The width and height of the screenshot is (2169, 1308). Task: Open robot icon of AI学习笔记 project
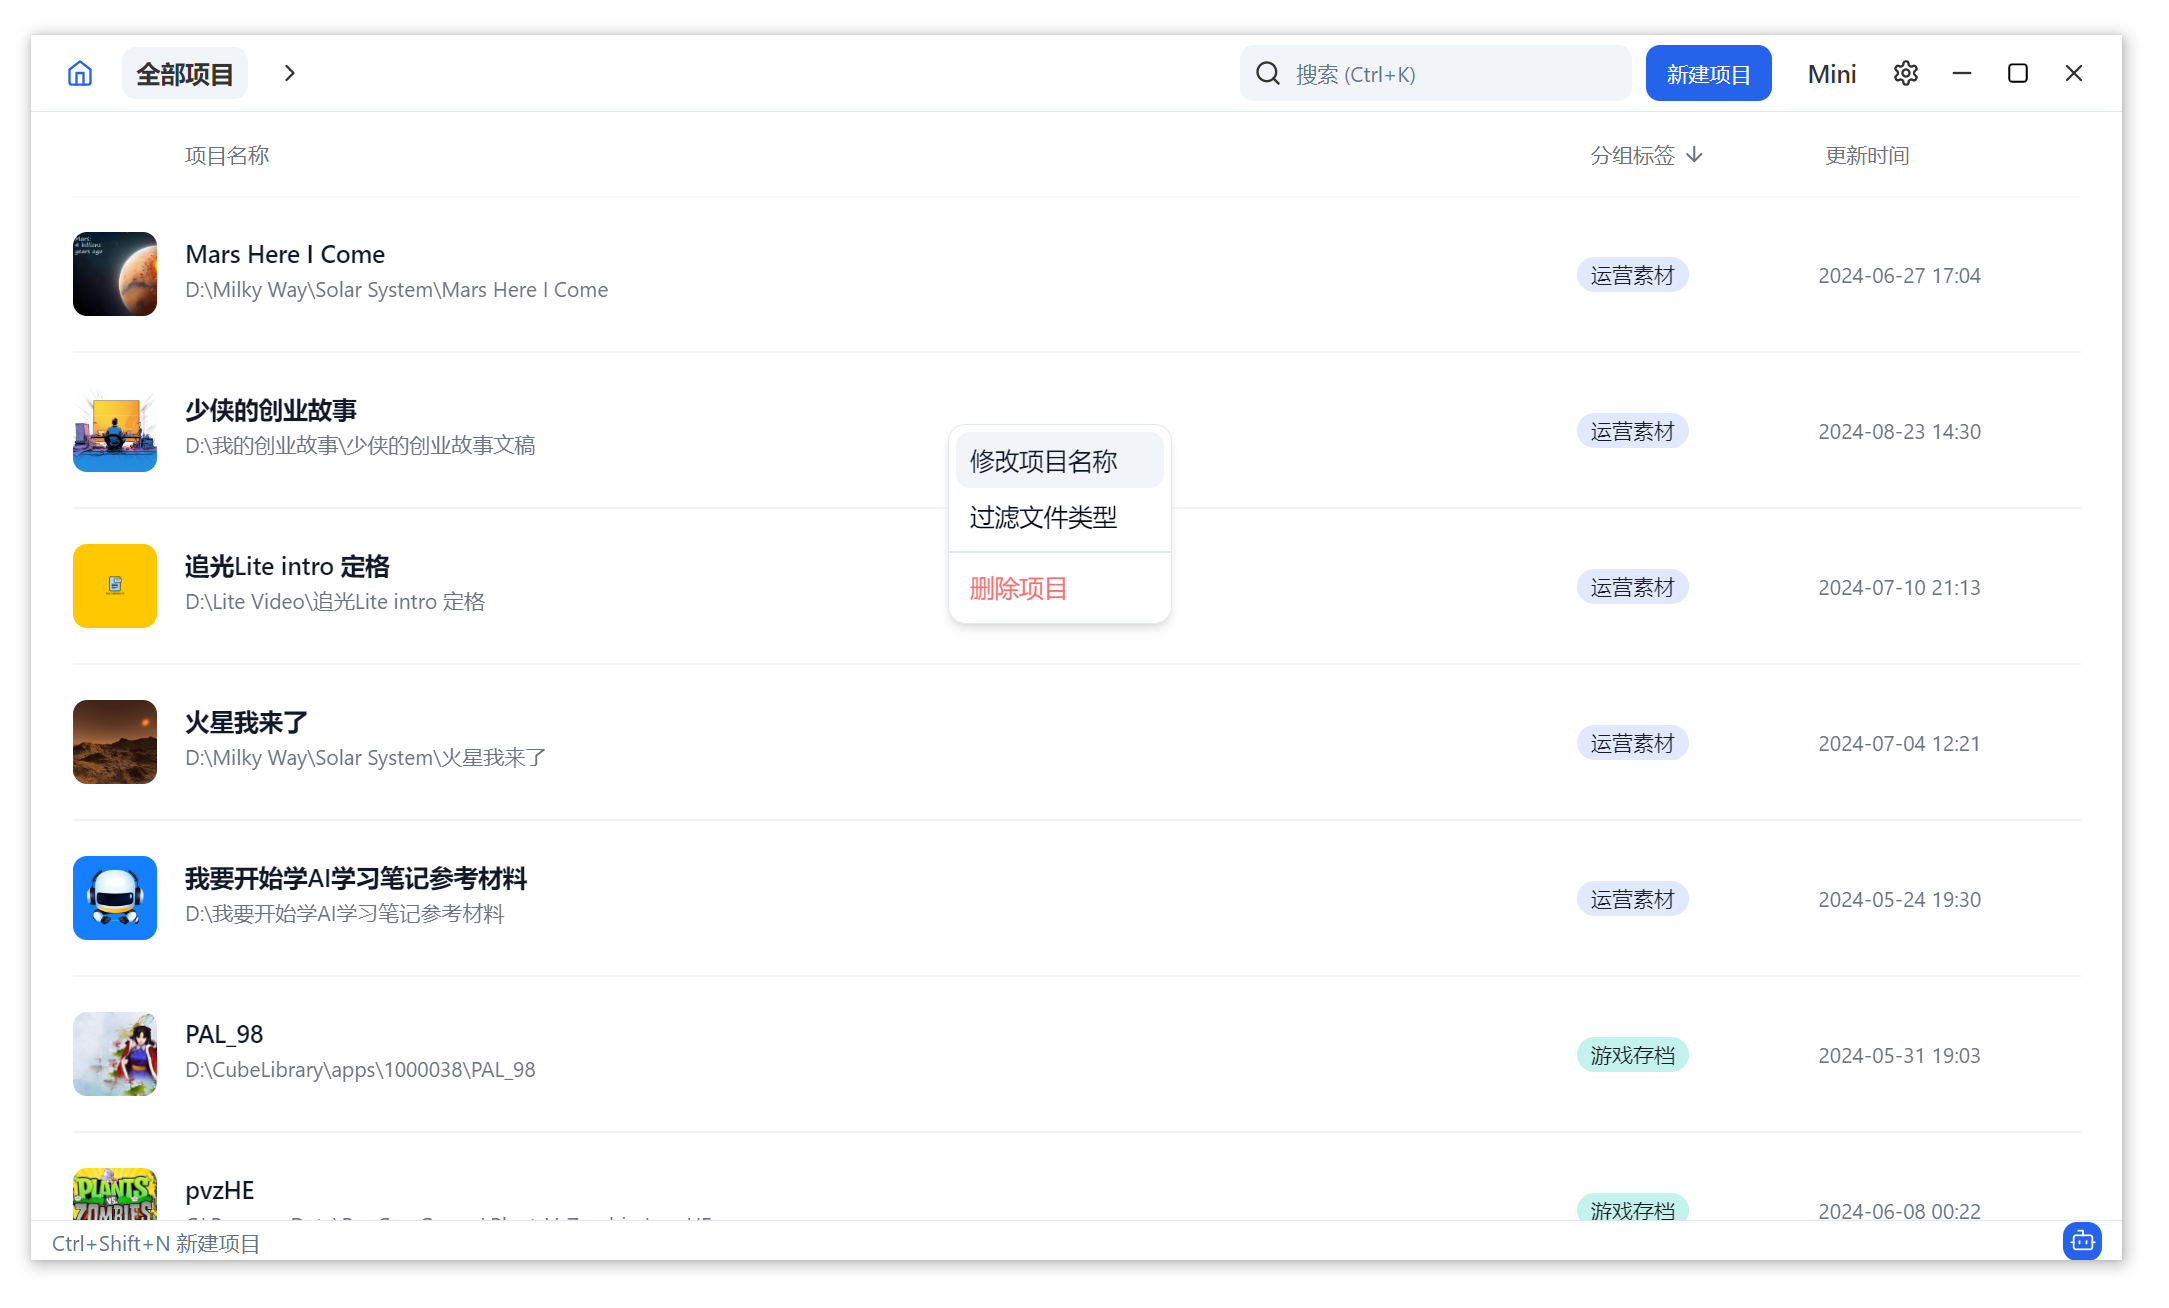(x=115, y=898)
